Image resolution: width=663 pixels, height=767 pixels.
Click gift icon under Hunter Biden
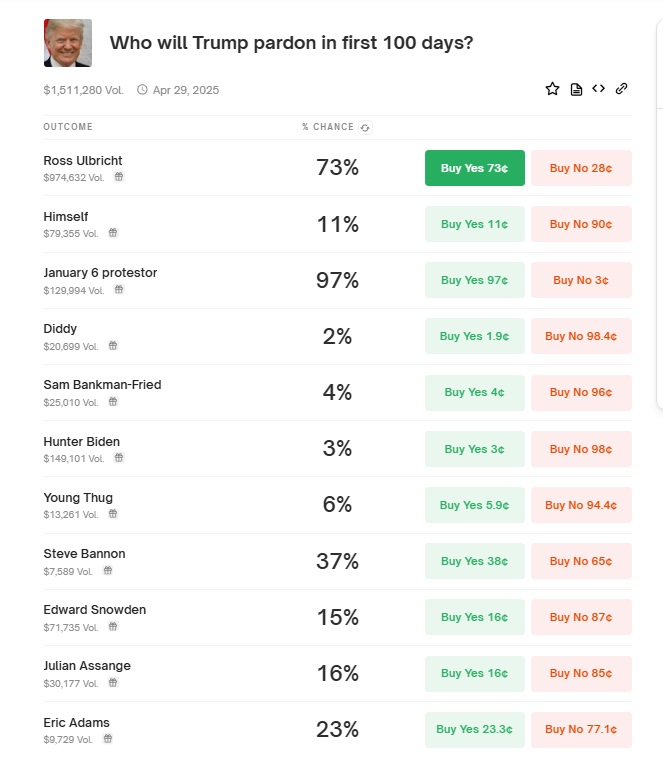click(119, 458)
